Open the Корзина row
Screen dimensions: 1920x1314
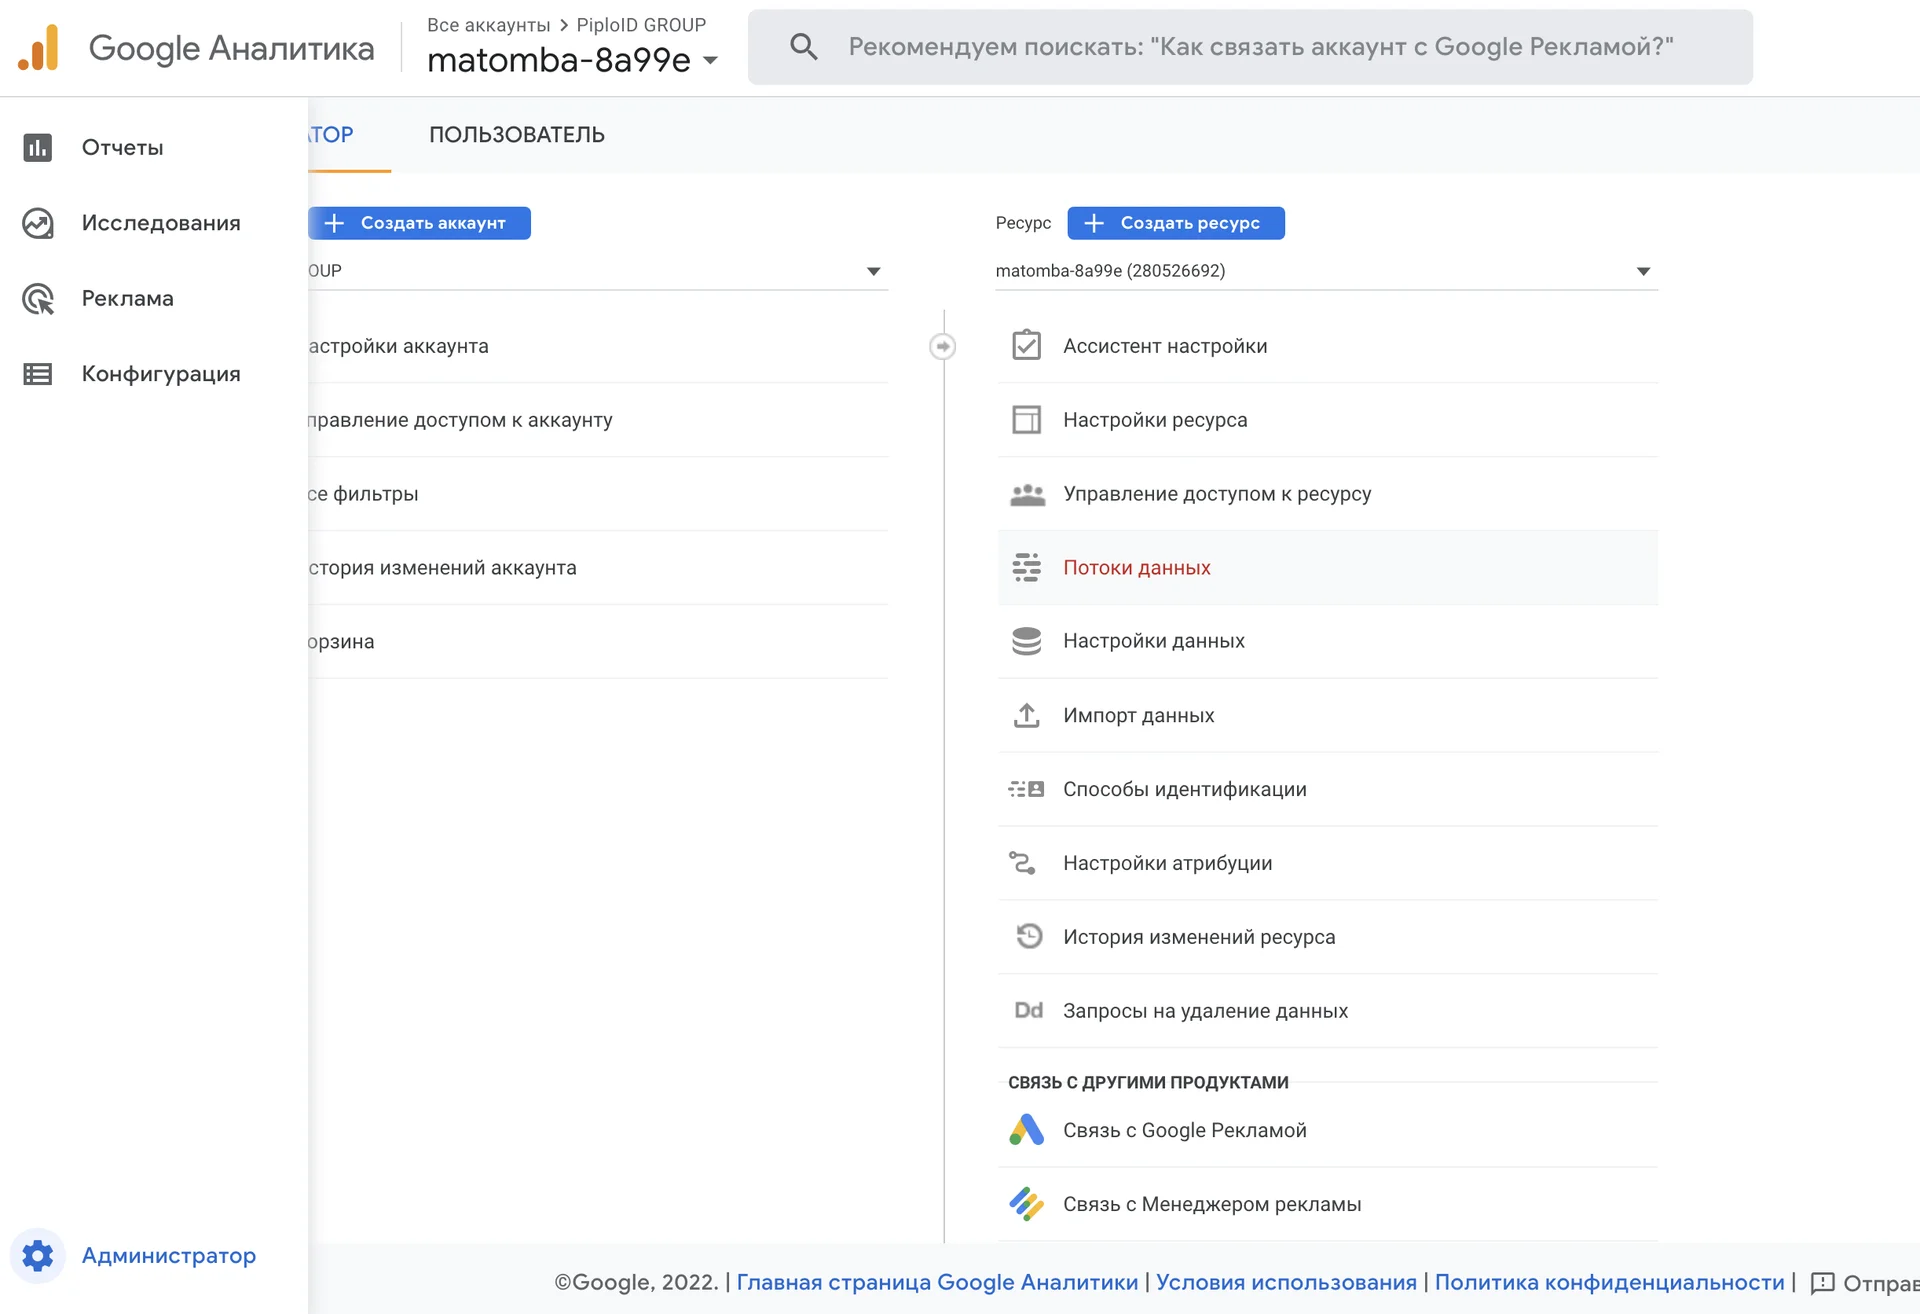coord(598,641)
